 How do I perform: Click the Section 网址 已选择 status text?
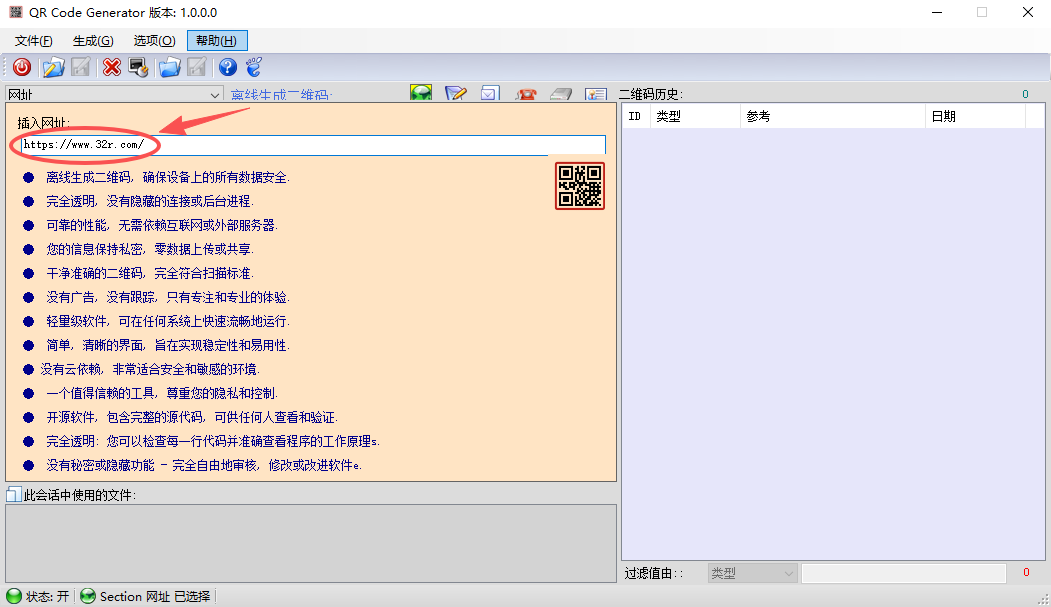tap(155, 596)
